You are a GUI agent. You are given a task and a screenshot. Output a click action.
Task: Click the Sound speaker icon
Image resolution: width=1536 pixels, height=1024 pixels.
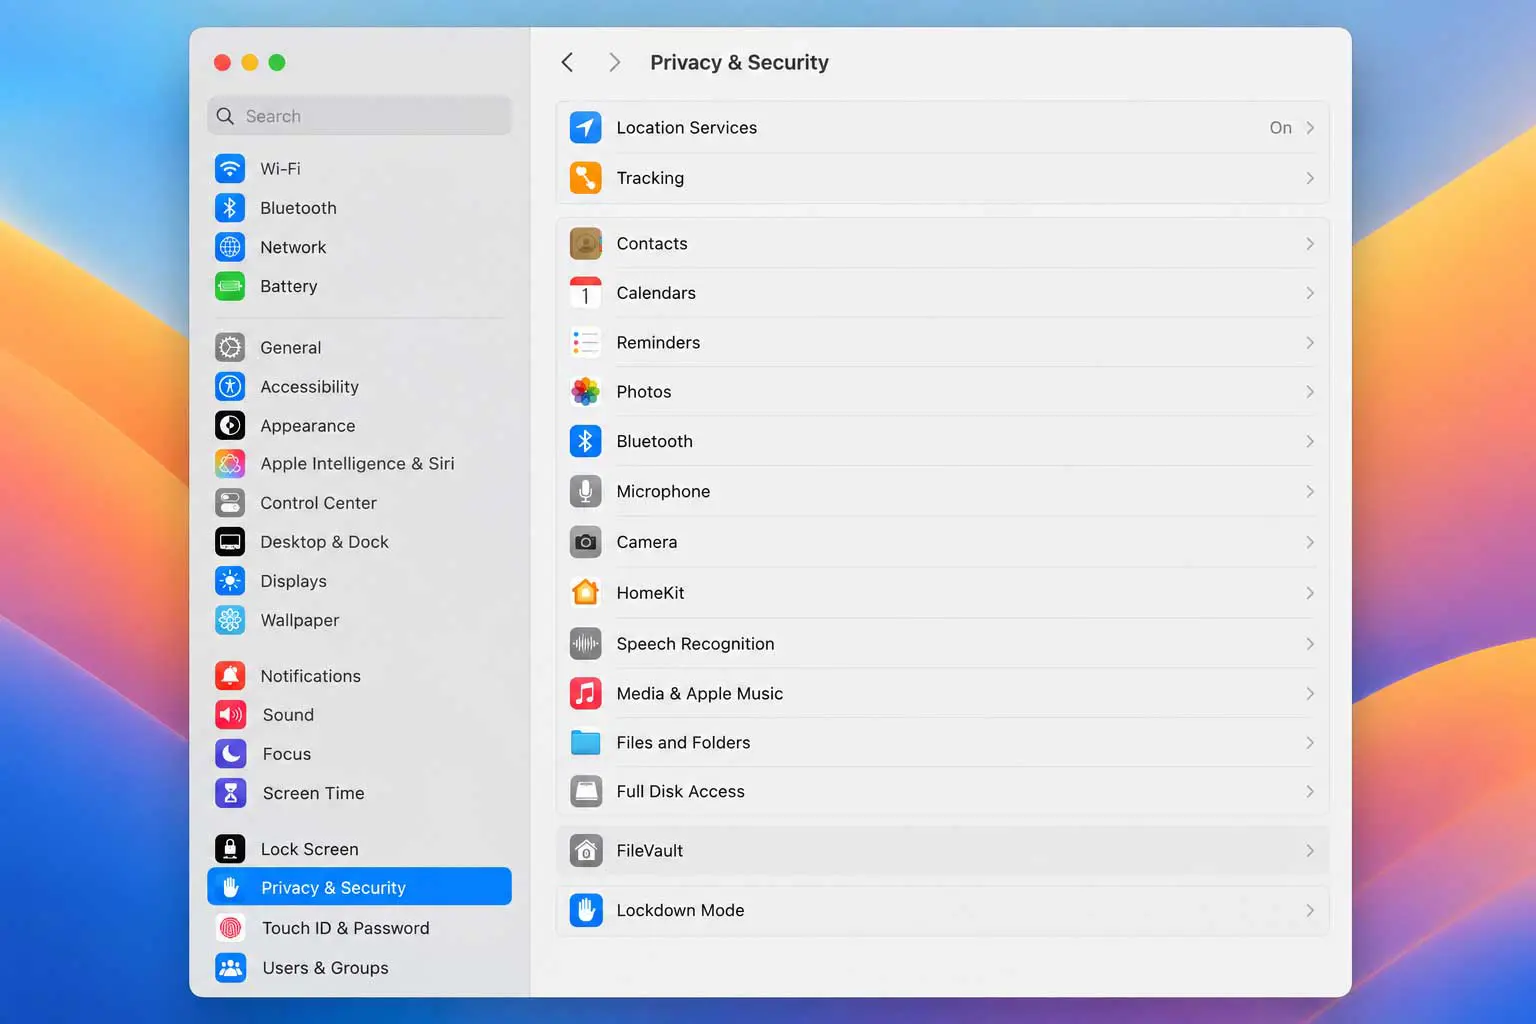pos(230,715)
